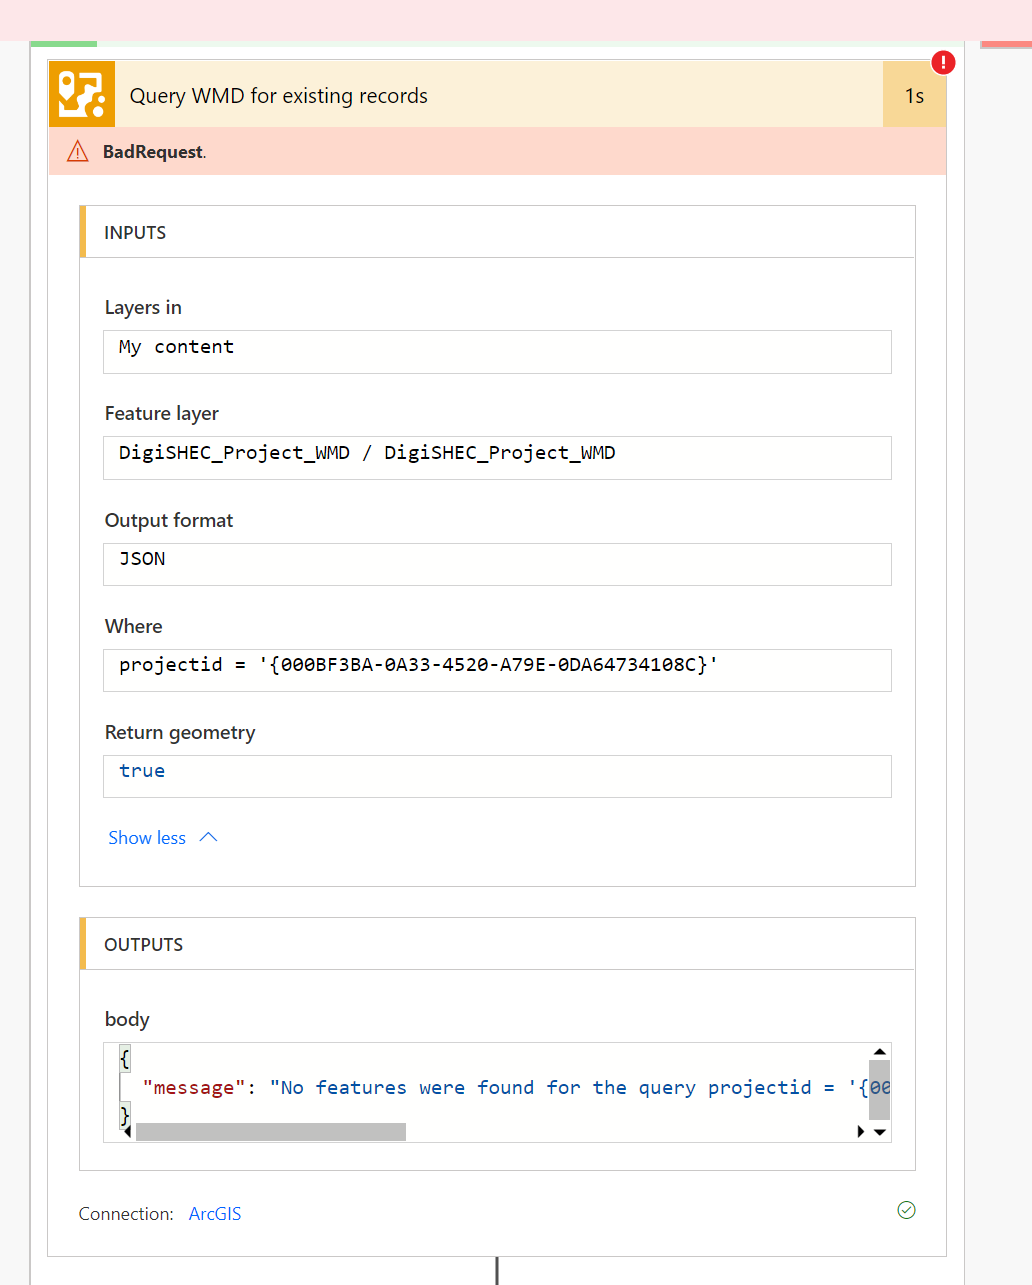
Task: Click the Output format JSON field
Action: [497, 564]
